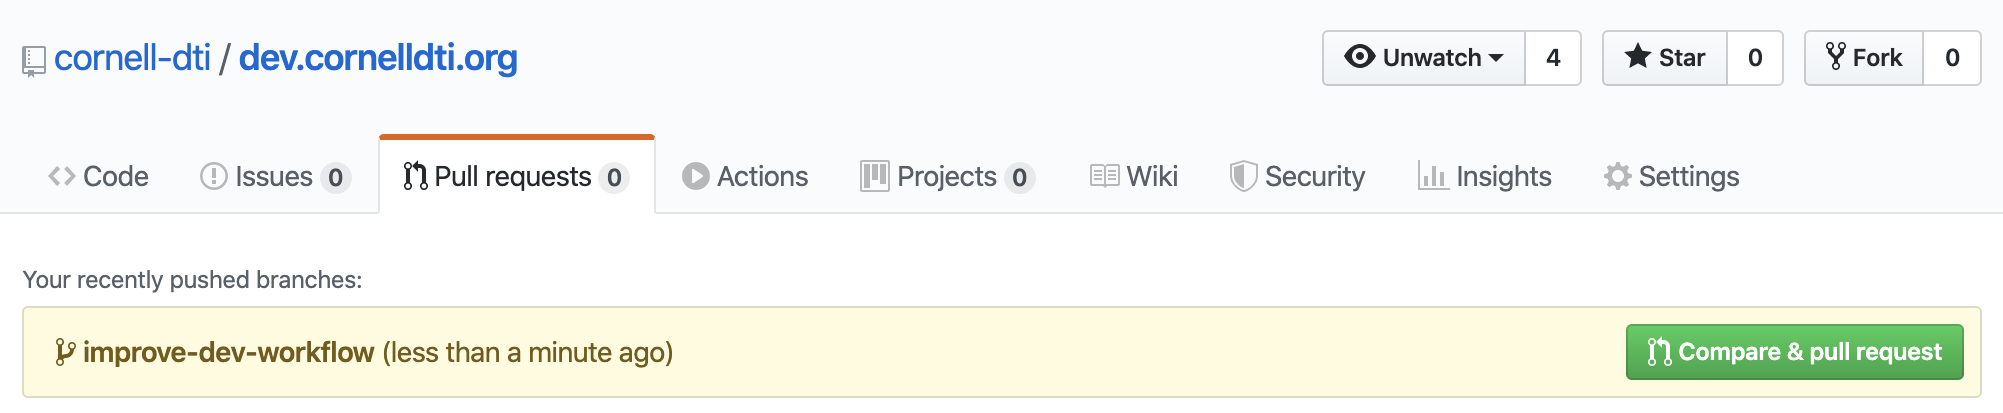The height and width of the screenshot is (413, 2003).
Task: Open the Wiki tab
Action: point(1134,176)
